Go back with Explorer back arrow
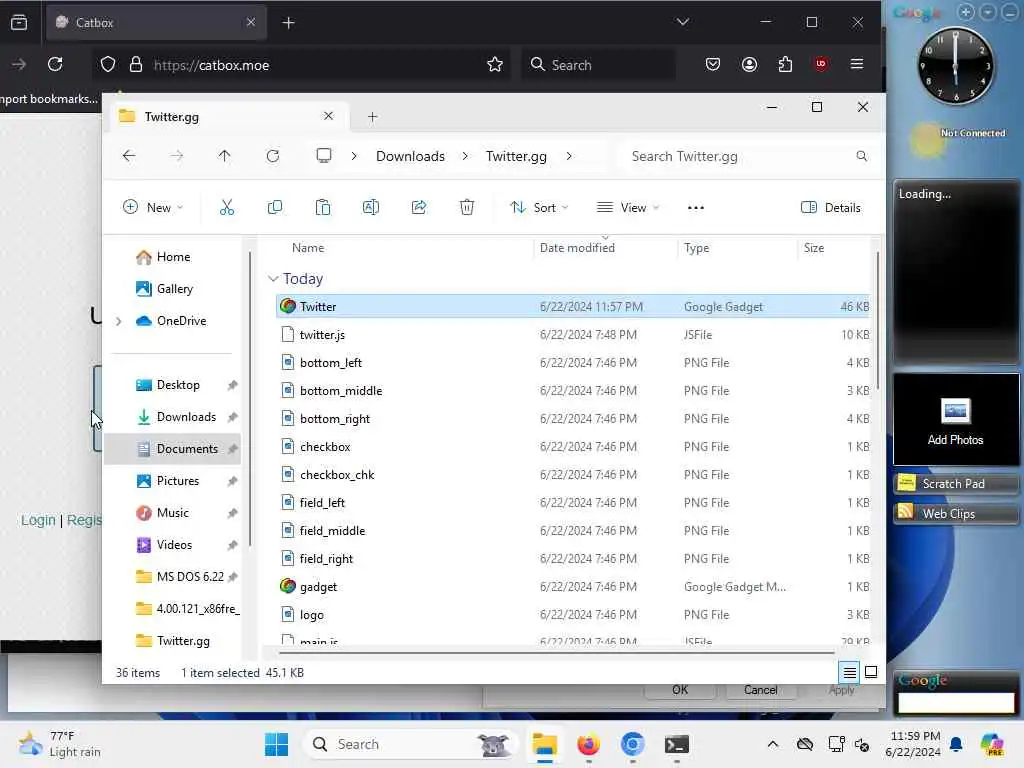The width and height of the screenshot is (1024, 768). (x=129, y=156)
